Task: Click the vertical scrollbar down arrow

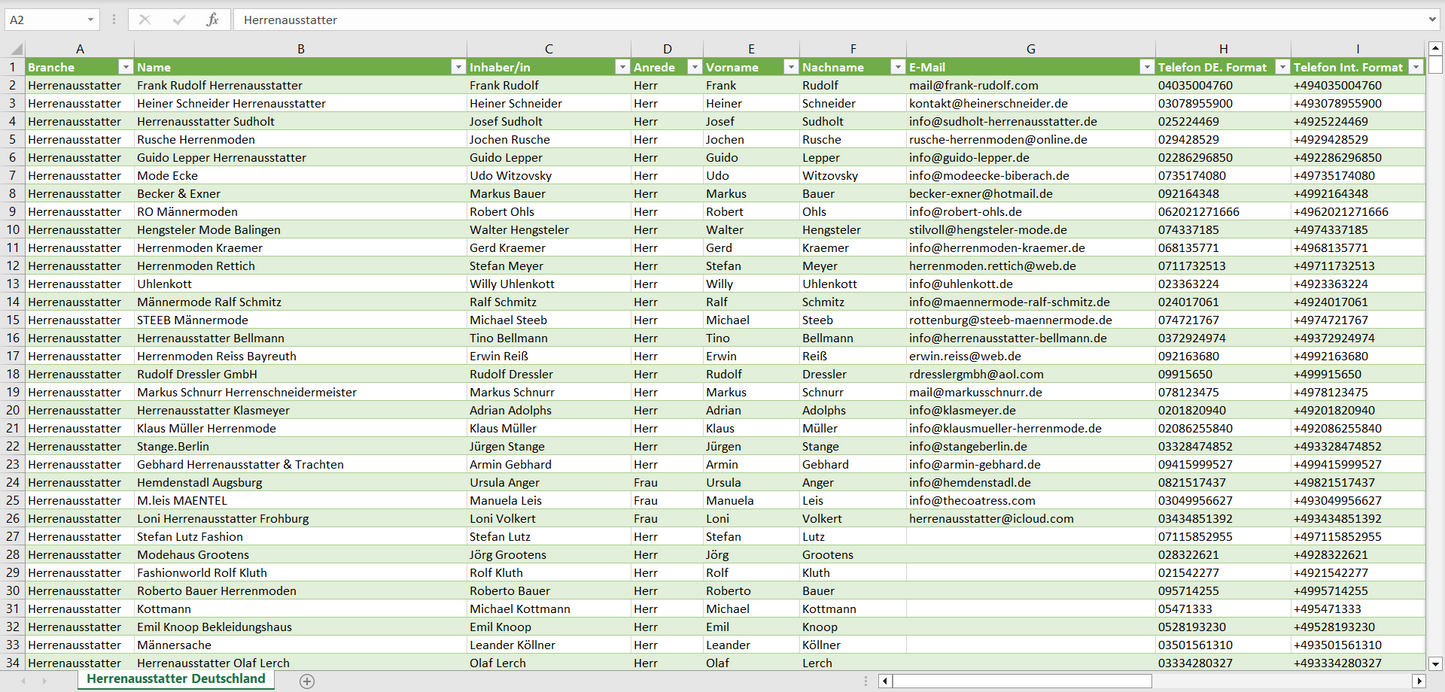Action: point(1436,662)
